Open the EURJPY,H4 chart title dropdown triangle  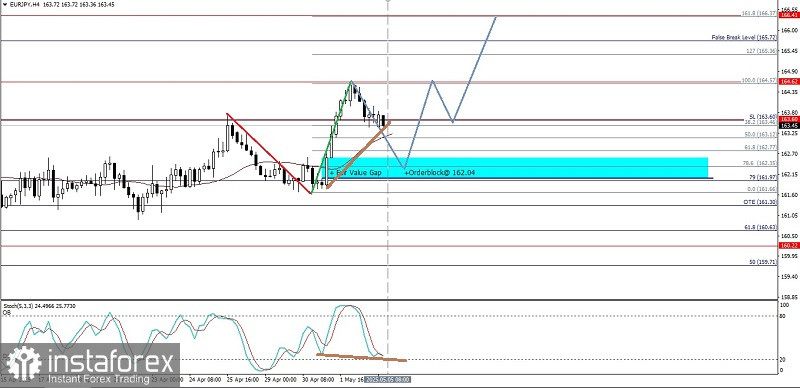tap(4, 4)
